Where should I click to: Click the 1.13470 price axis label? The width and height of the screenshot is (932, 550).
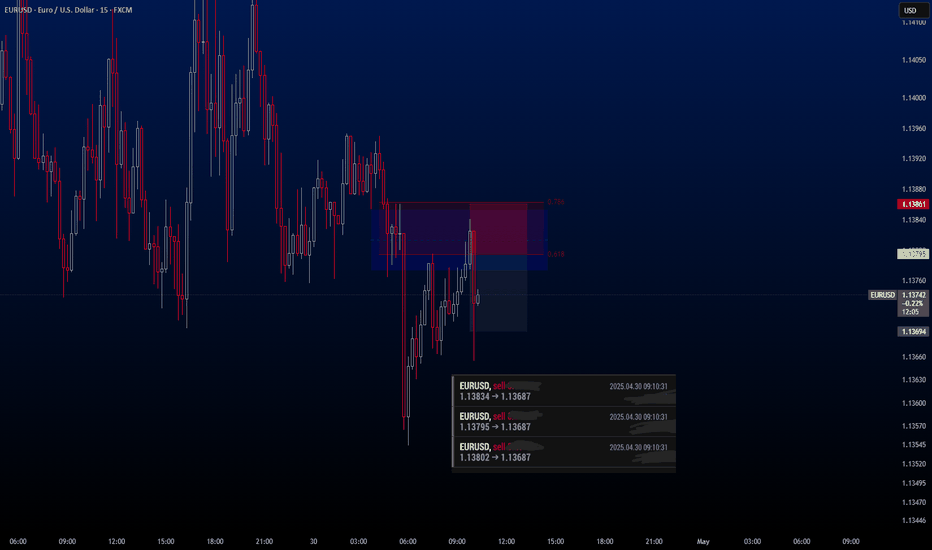914,502
